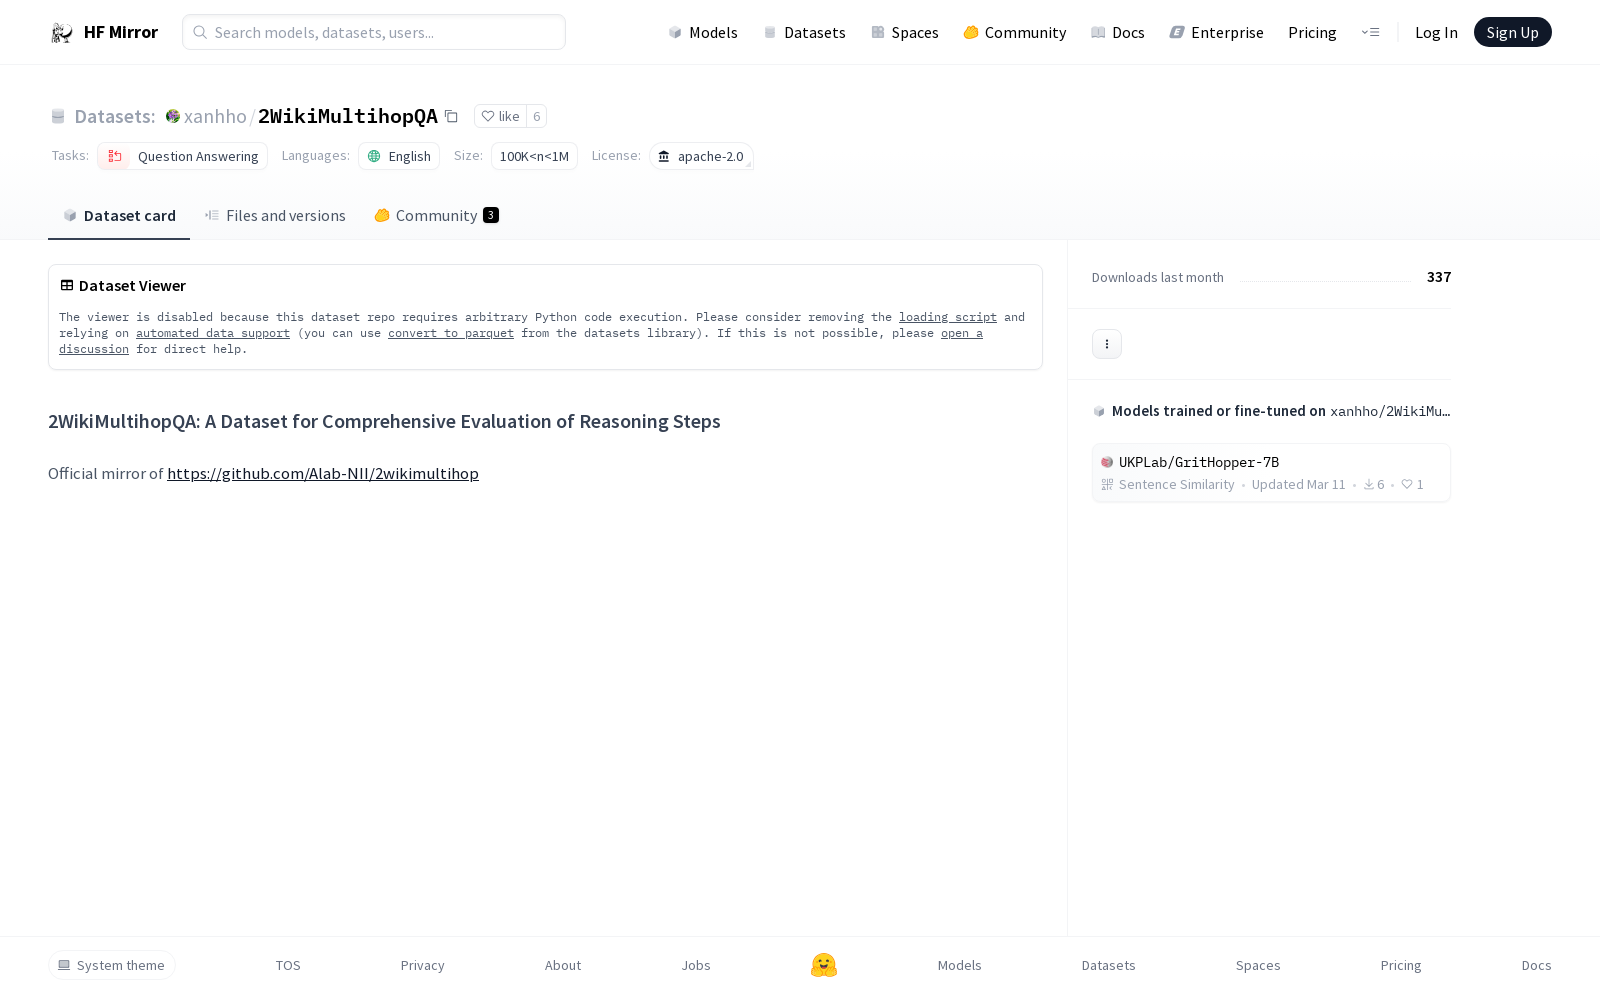This screenshot has width=1600, height=1000.
Task: Click the like count number 6
Action: [537, 116]
